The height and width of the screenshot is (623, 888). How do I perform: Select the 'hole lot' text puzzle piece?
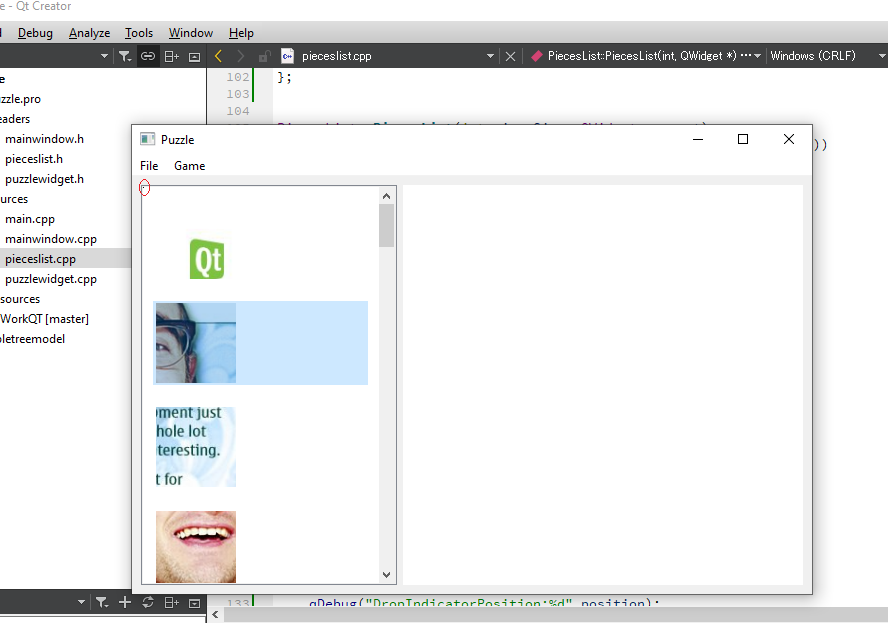click(196, 447)
